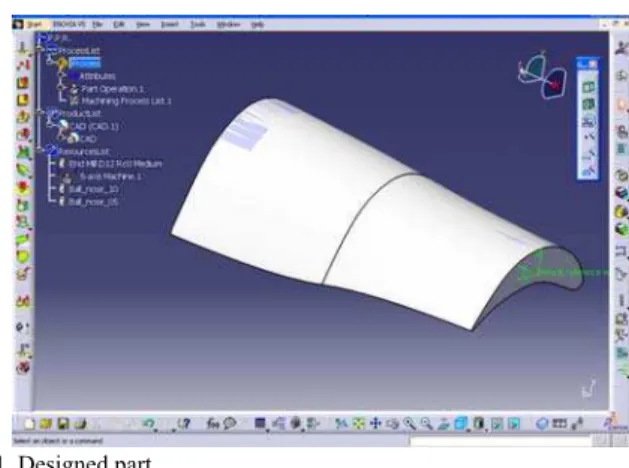629x468 pixels.
Task: Open the File menu
Action: [97, 24]
